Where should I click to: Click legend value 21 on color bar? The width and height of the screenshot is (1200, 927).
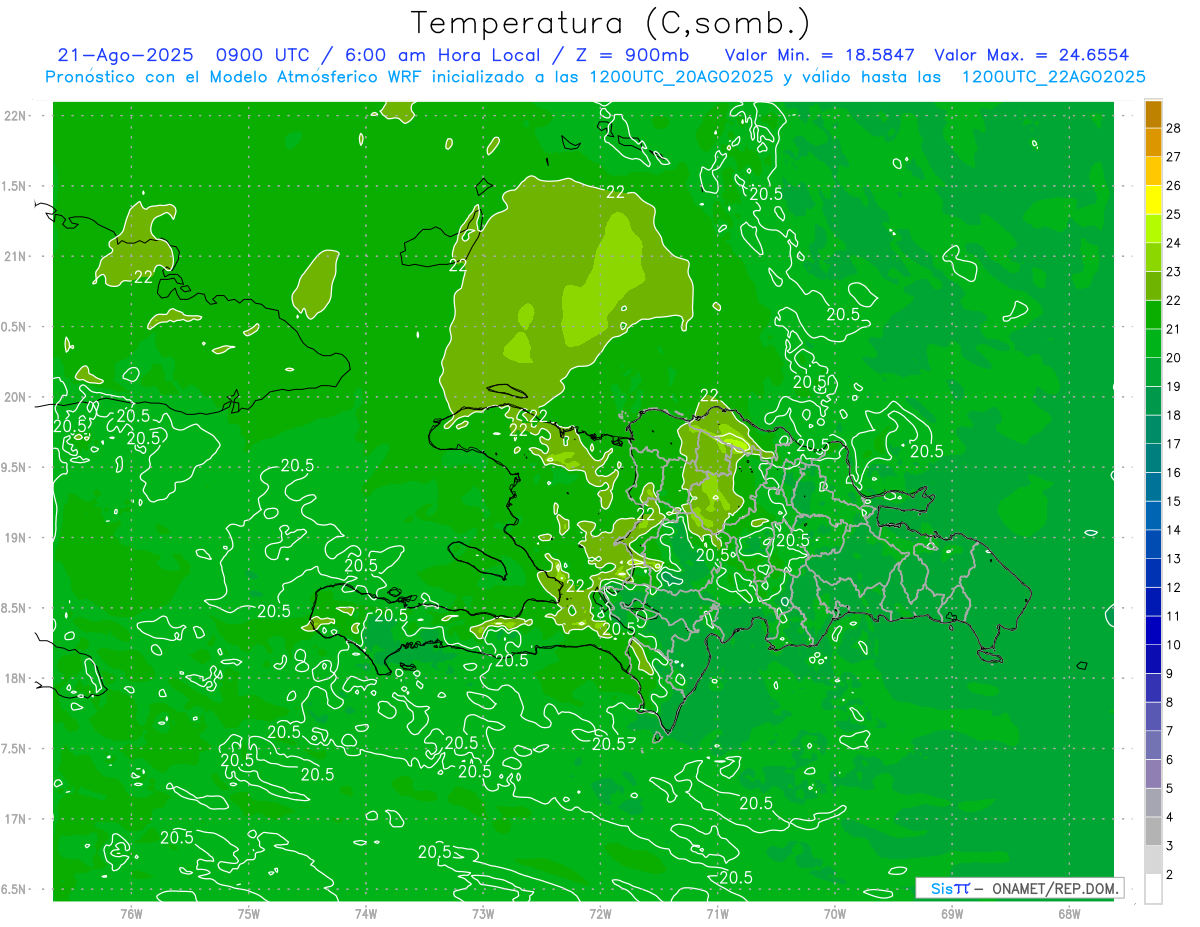pyautogui.click(x=1174, y=329)
